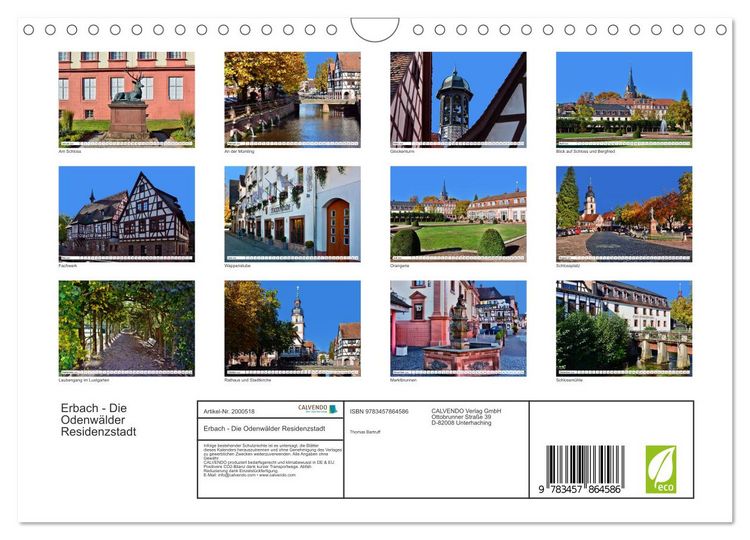Click the 'Am Schloss' caption
The image size is (750, 540).
pyautogui.click(x=70, y=152)
